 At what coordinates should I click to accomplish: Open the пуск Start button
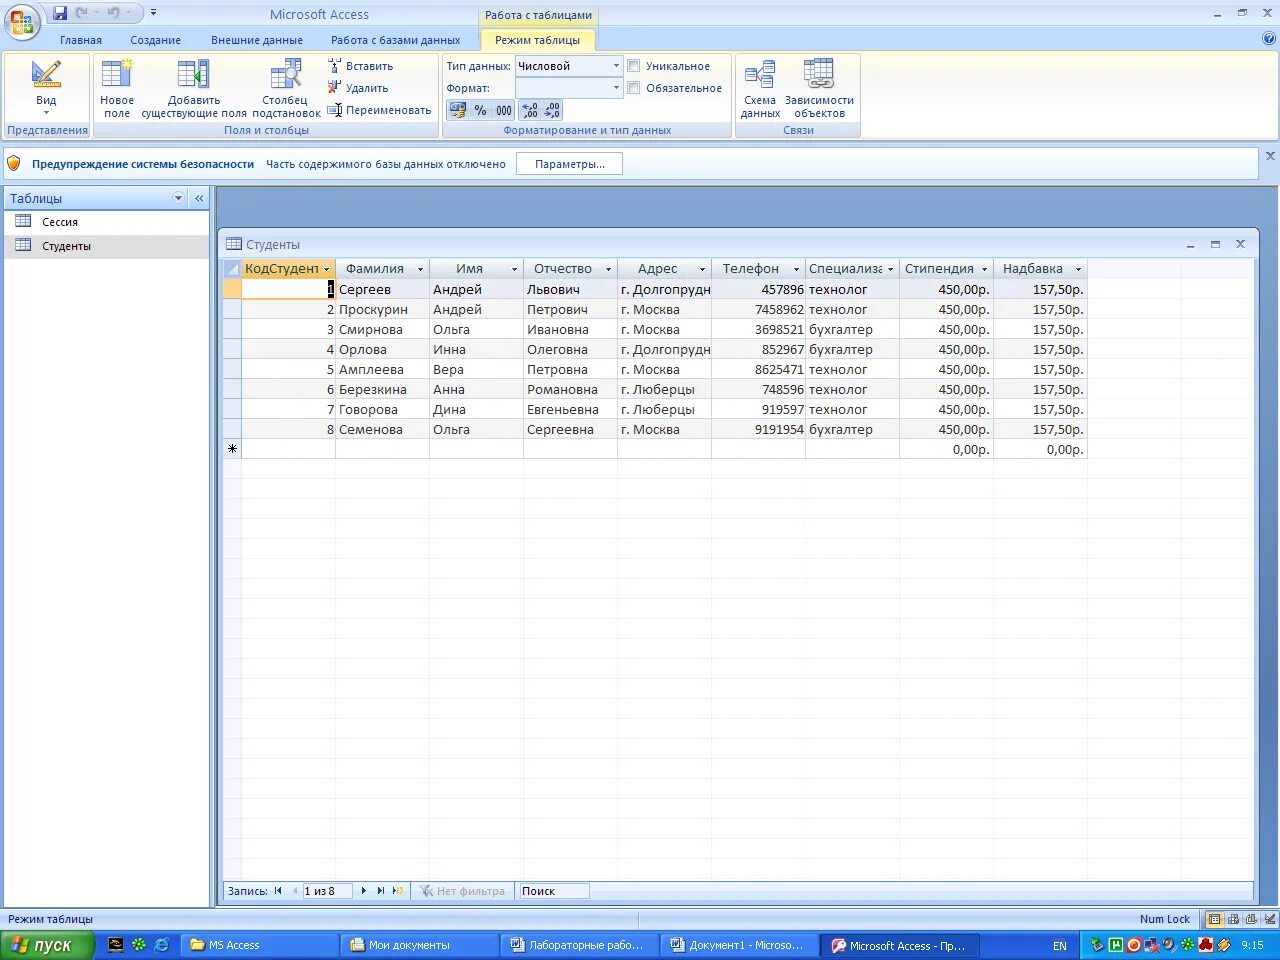point(47,945)
